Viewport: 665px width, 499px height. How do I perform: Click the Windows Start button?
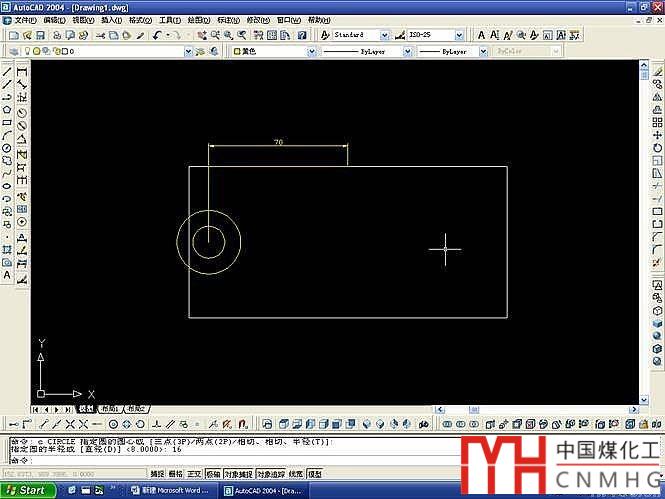(x=28, y=491)
